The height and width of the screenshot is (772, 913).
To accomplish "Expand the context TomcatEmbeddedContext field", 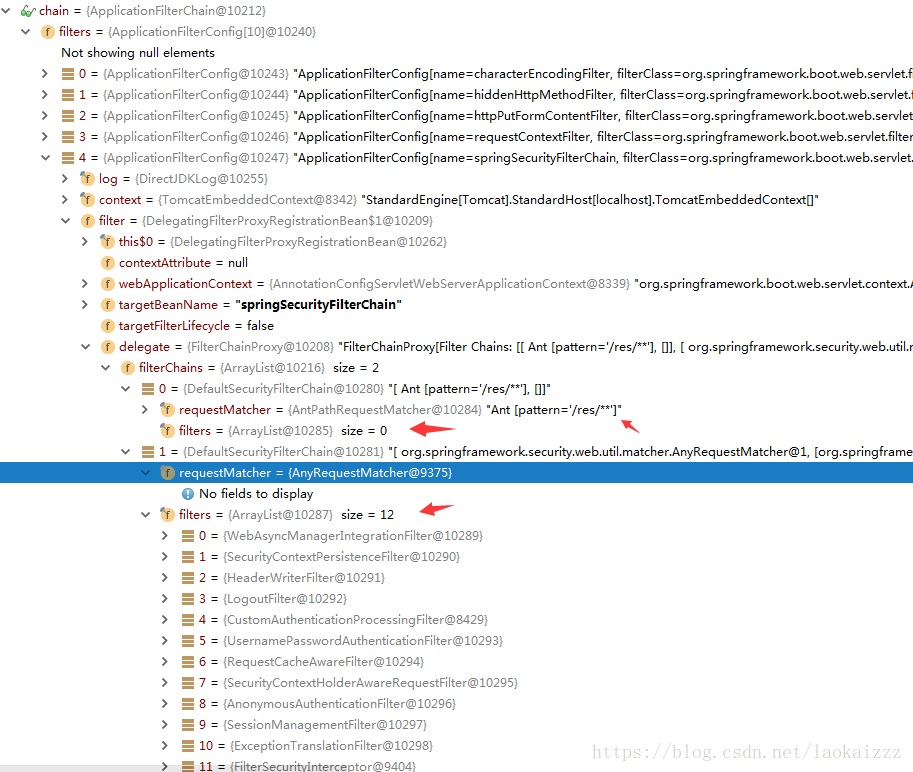I will tap(65, 199).
